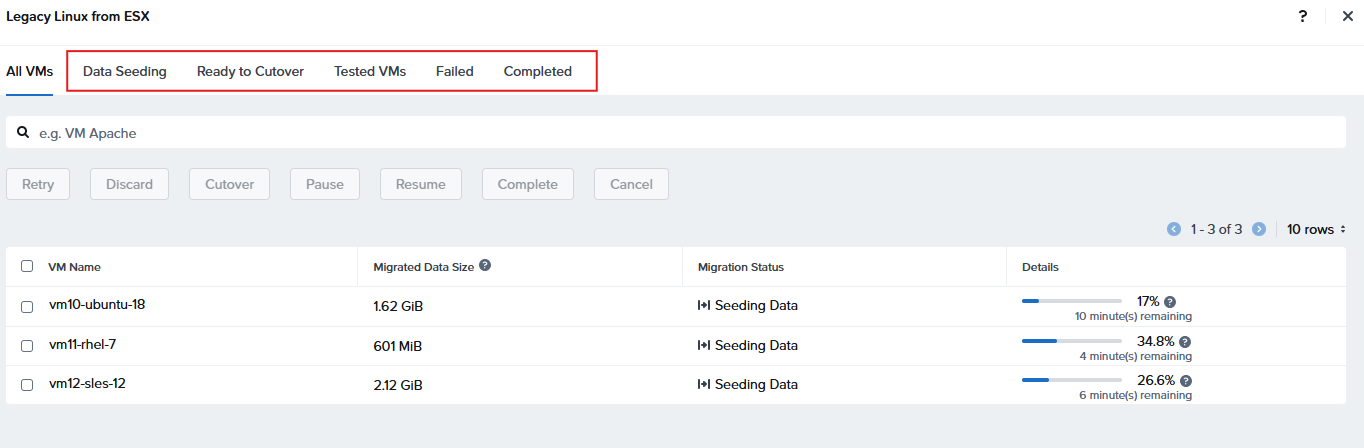Viewport: 1364px width, 448px height.
Task: Click the Retry button
Action: click(38, 184)
